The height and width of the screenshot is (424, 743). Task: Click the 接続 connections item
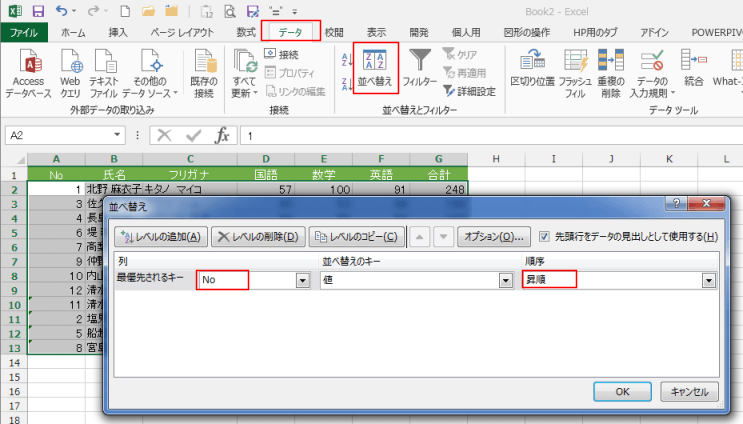coord(282,54)
